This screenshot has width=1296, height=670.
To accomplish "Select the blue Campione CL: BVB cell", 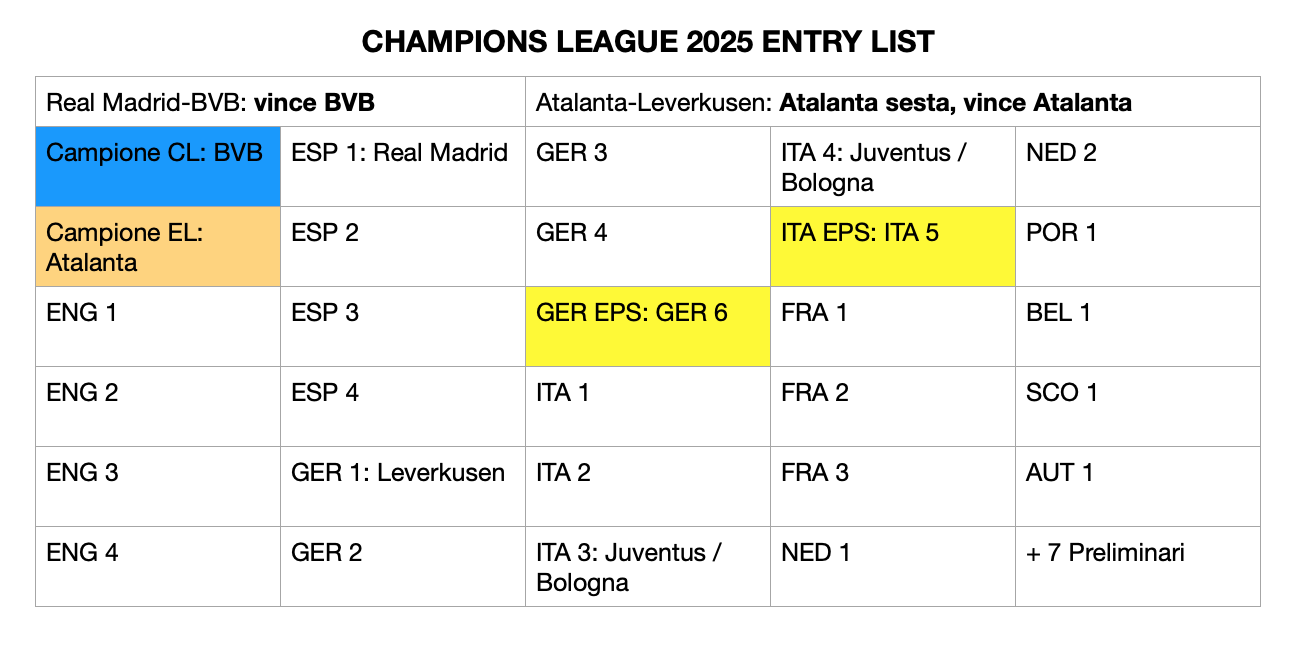I will click(158, 166).
